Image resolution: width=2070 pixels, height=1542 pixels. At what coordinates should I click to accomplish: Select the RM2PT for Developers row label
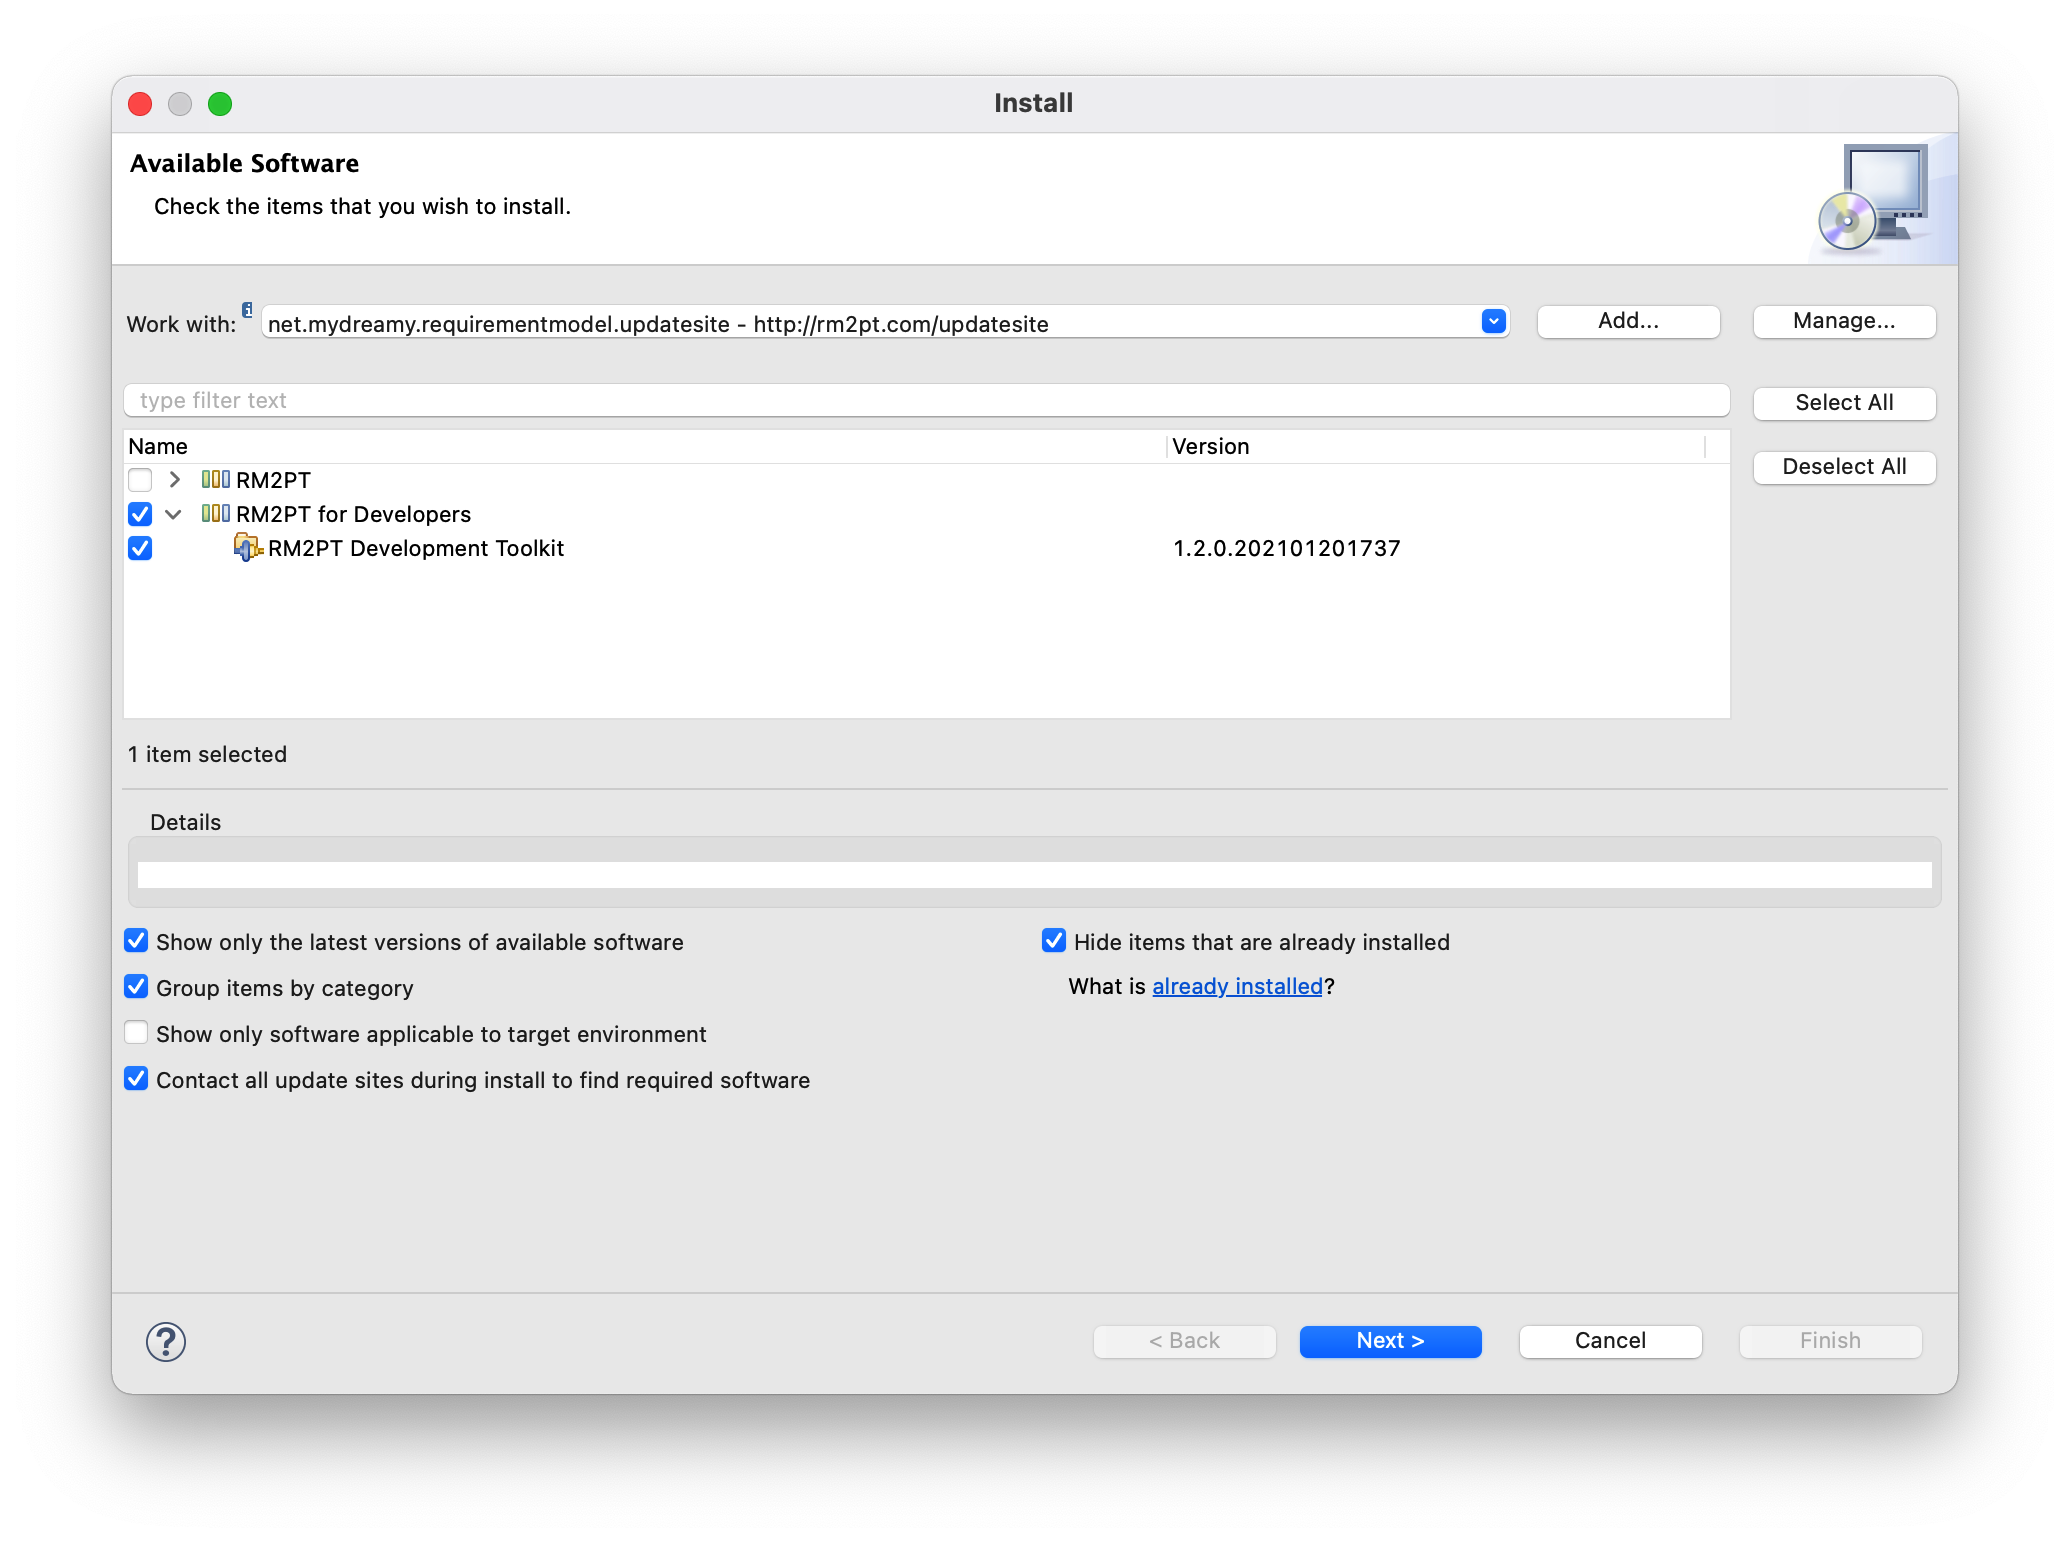353,514
